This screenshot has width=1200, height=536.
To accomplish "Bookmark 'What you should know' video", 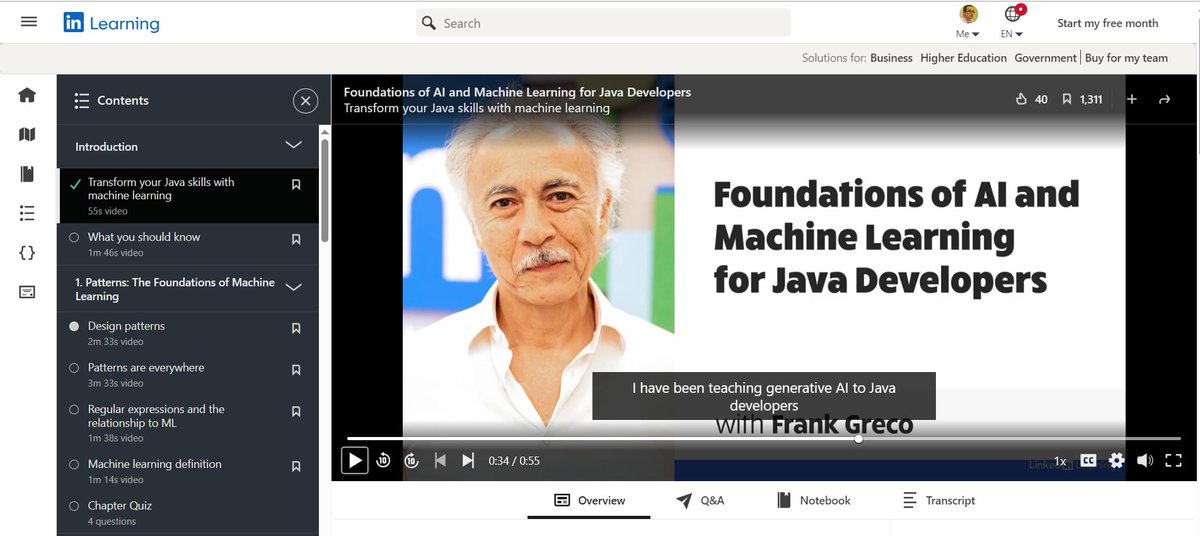I will click(296, 239).
